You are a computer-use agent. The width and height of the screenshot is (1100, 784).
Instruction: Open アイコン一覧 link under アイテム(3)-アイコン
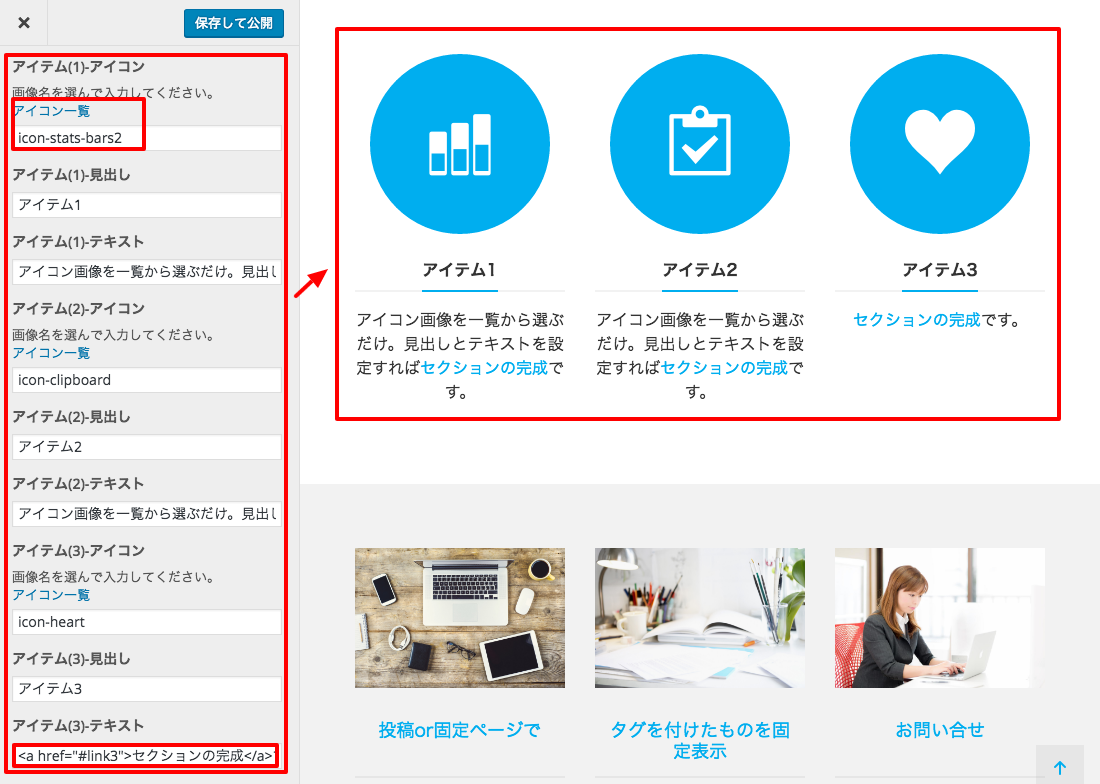click(x=51, y=595)
